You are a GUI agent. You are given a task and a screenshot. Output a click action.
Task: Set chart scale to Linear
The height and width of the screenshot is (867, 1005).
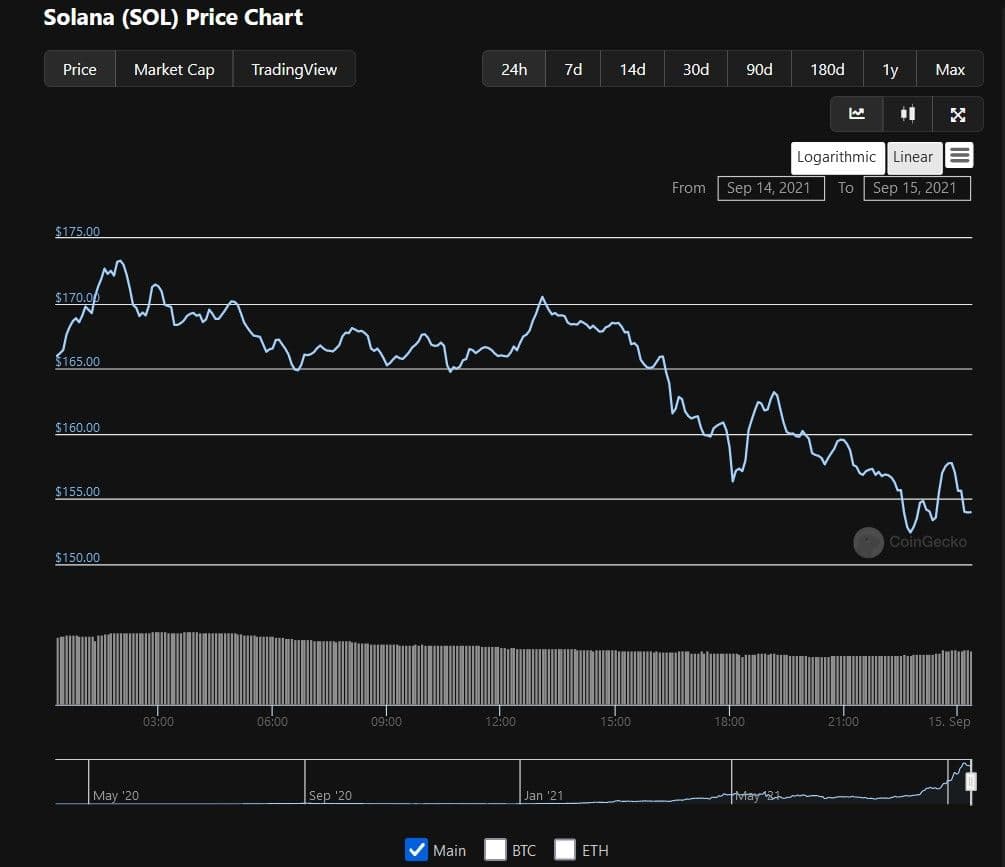coord(913,157)
